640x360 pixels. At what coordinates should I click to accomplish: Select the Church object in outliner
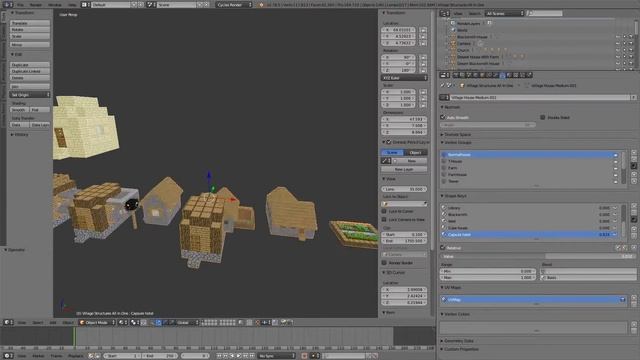tap(463, 50)
